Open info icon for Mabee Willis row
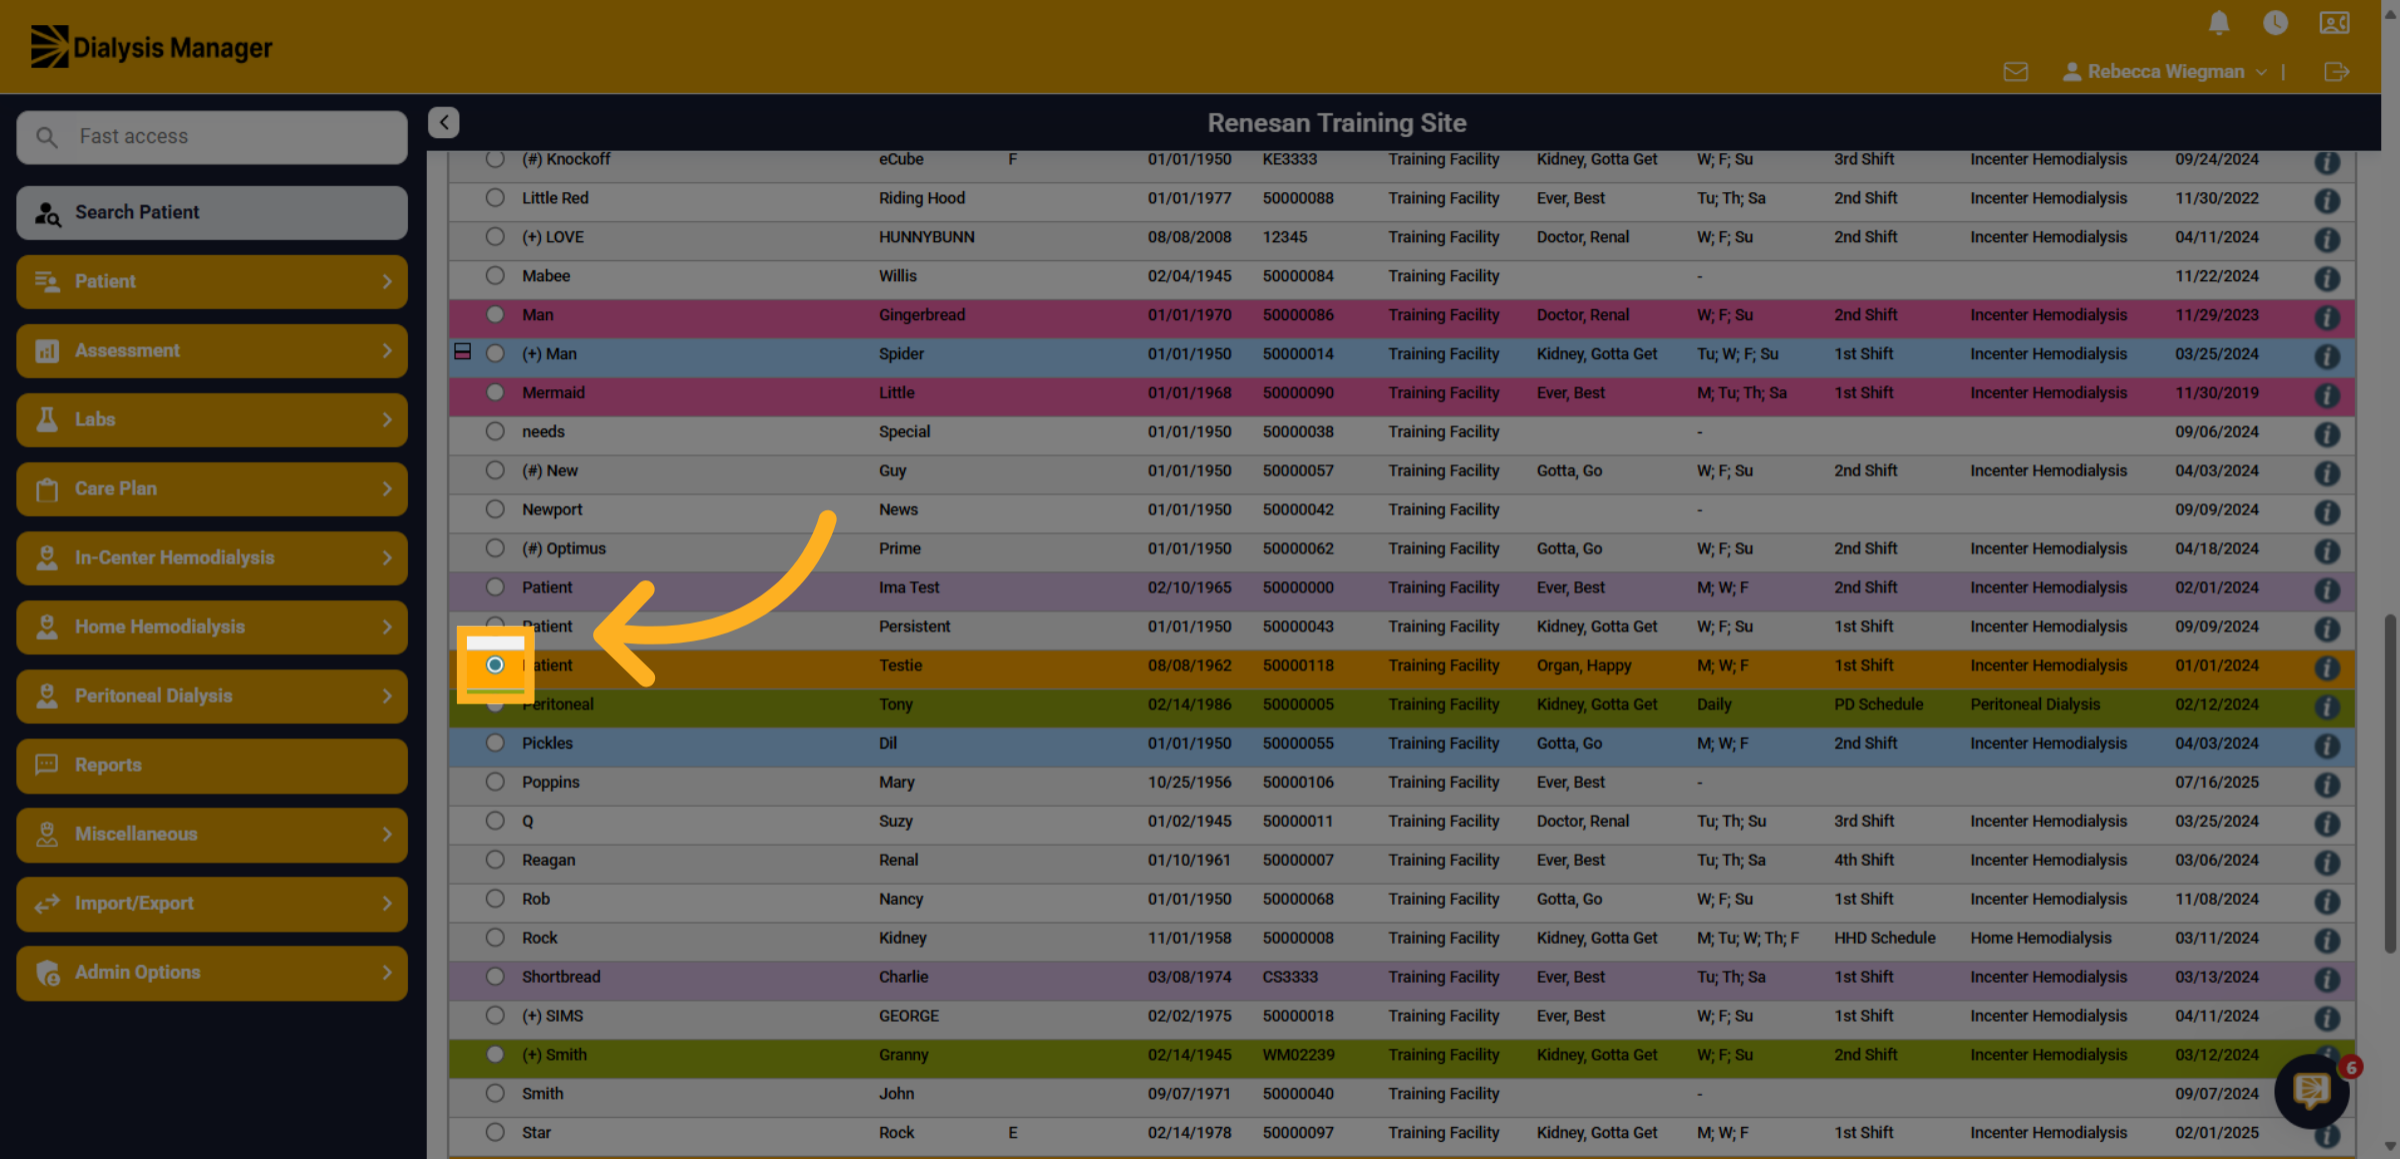Image resolution: width=2400 pixels, height=1159 pixels. point(2327,278)
